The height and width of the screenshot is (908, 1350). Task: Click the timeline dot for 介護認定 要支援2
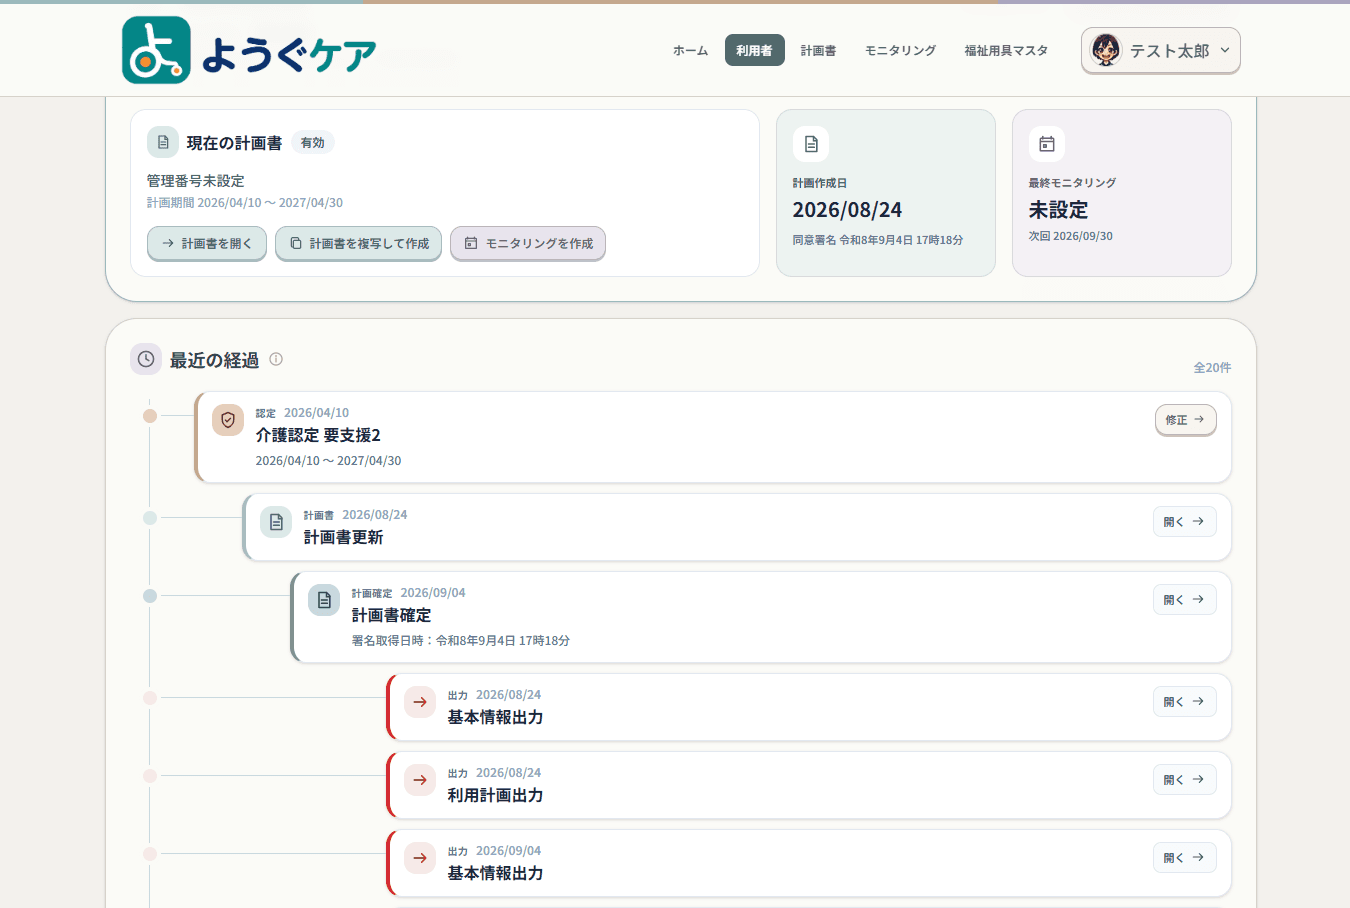click(x=150, y=416)
